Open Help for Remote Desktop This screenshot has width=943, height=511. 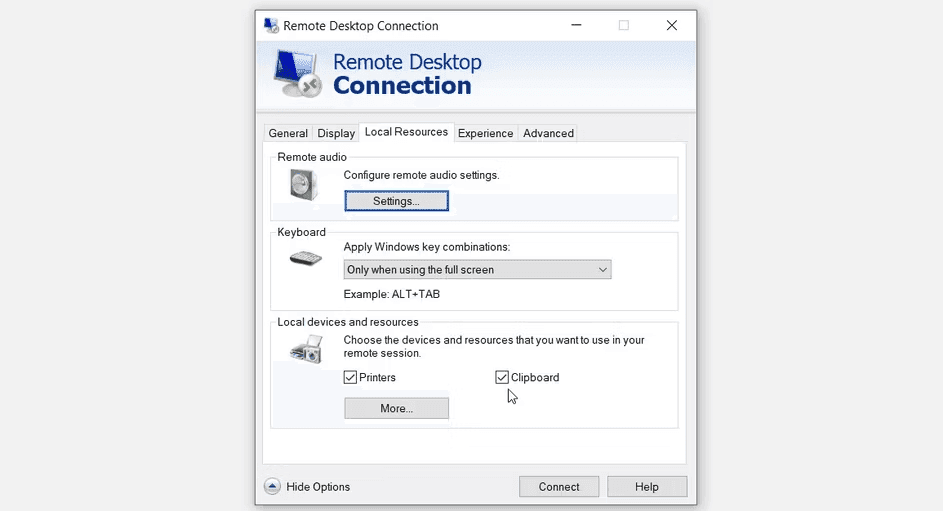pyautogui.click(x=647, y=486)
